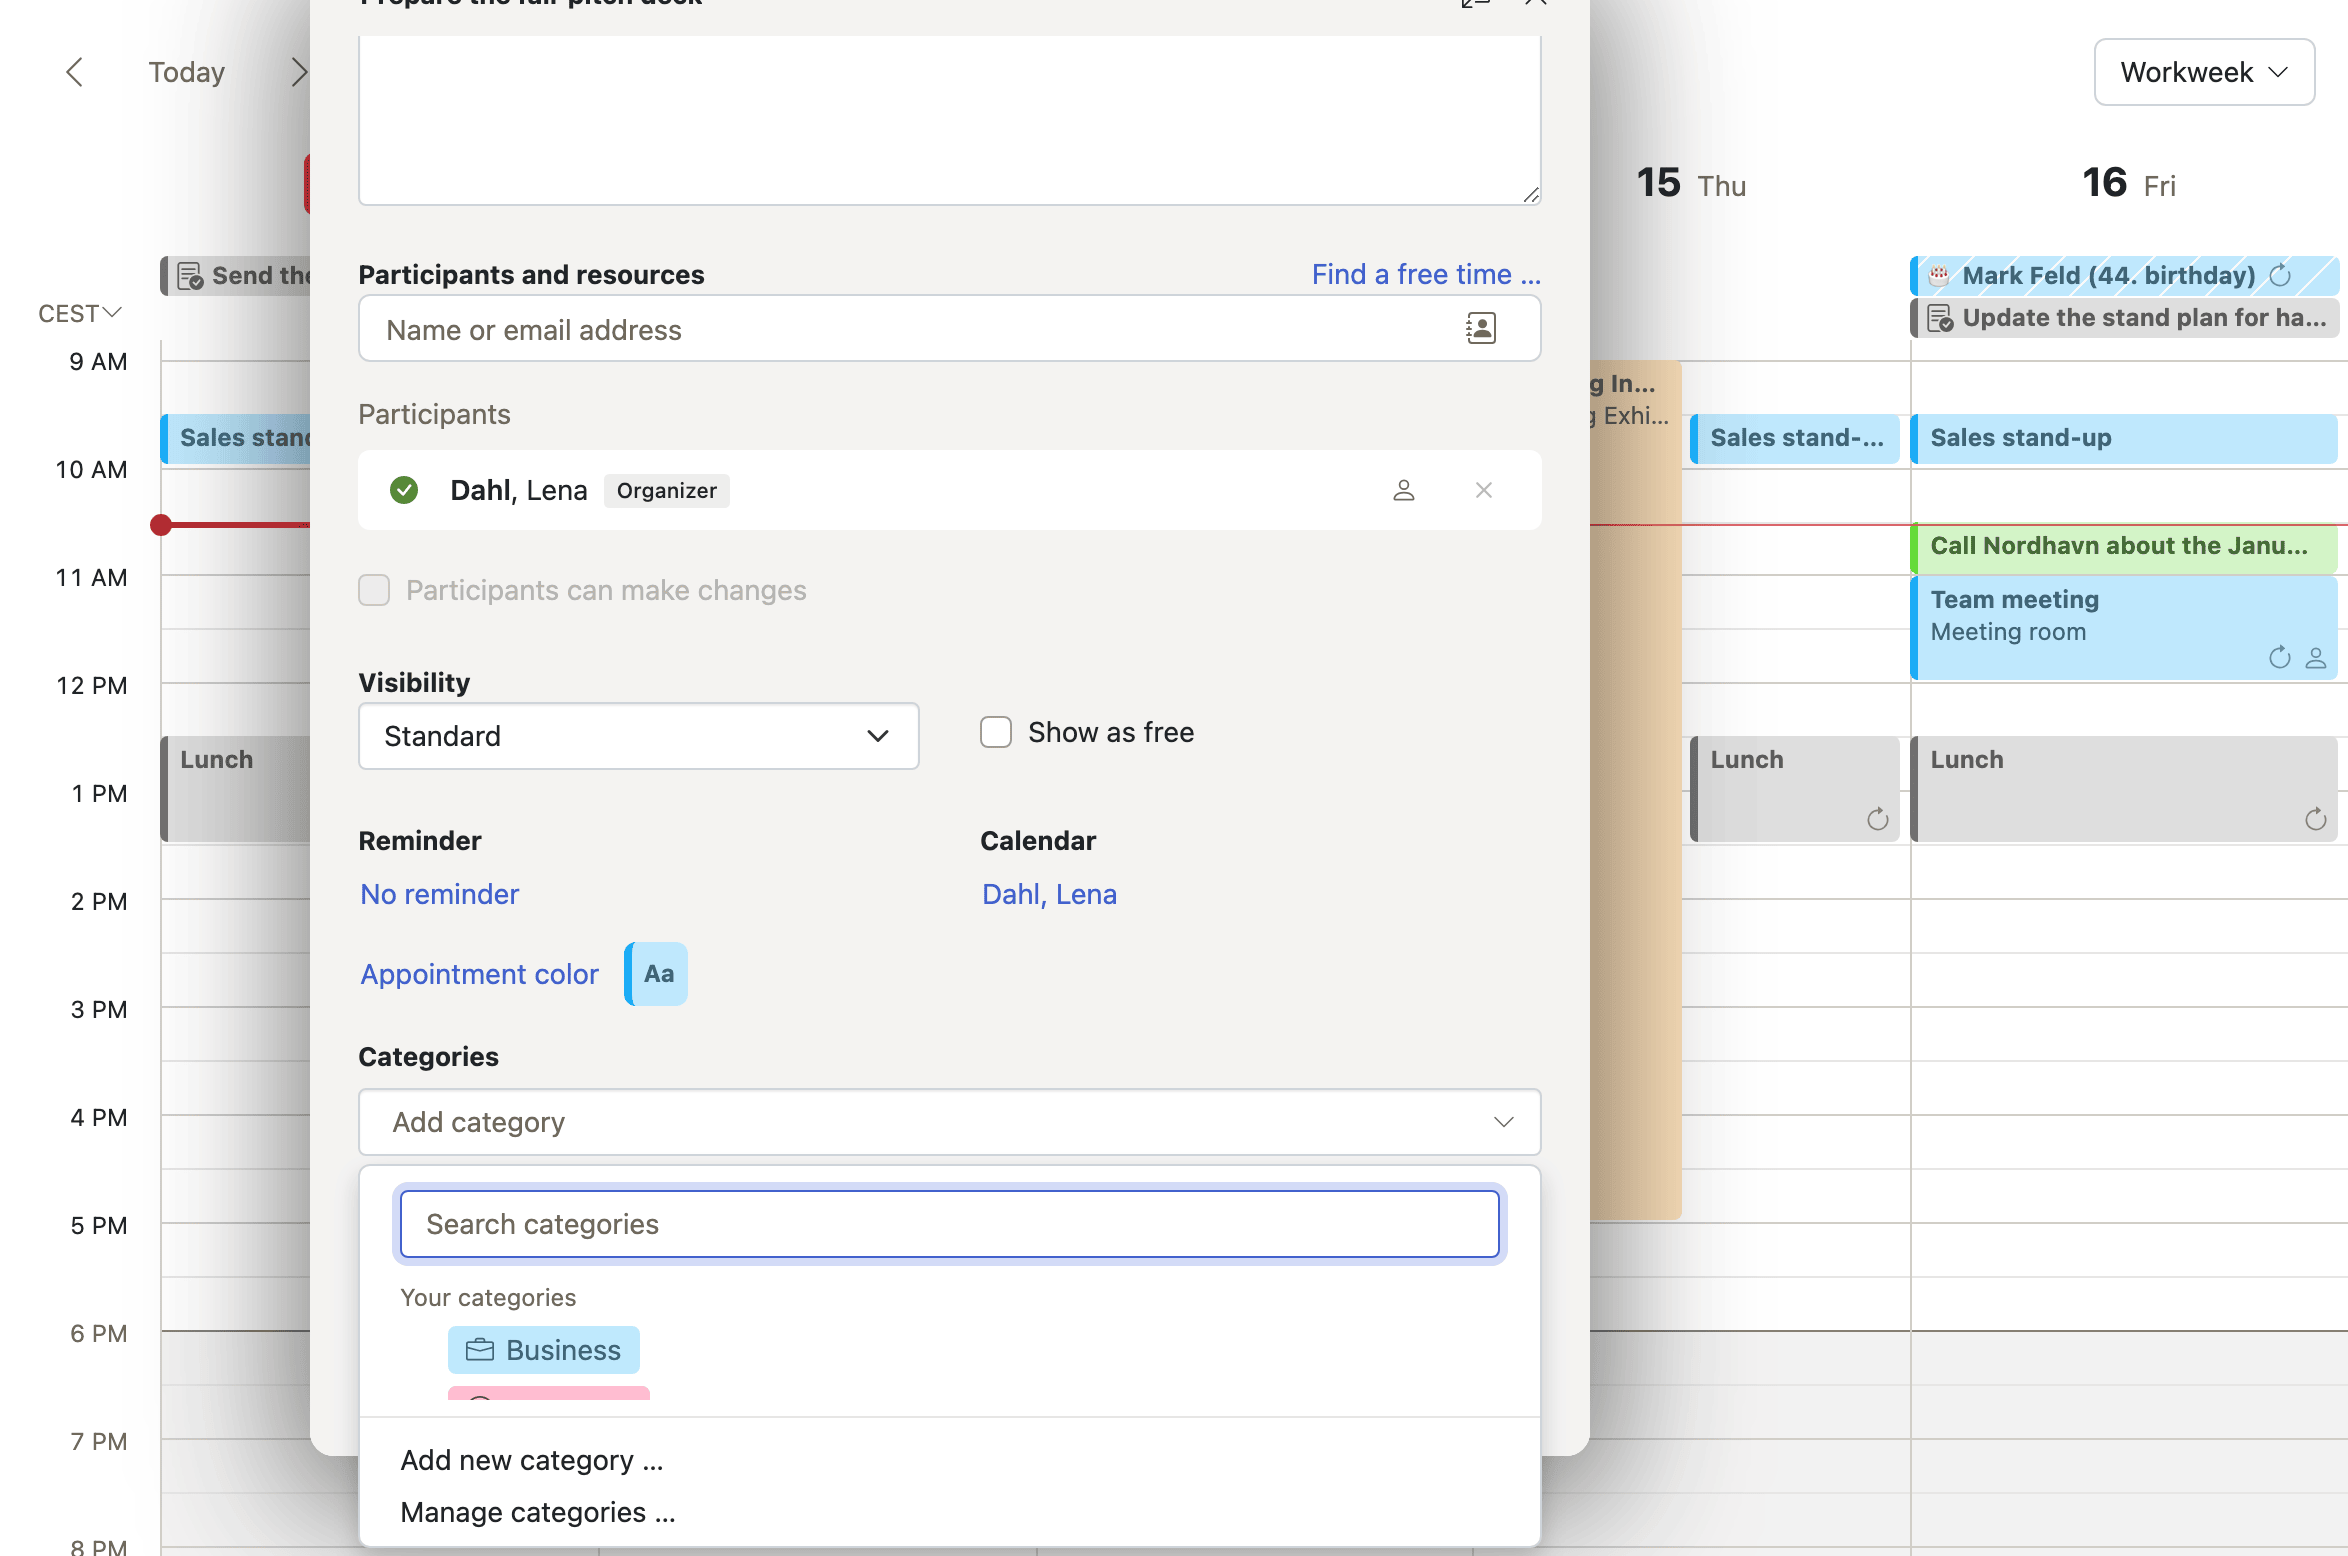Toggle Participants can make changes checkbox
The image size is (2348, 1556).
pos(374,590)
